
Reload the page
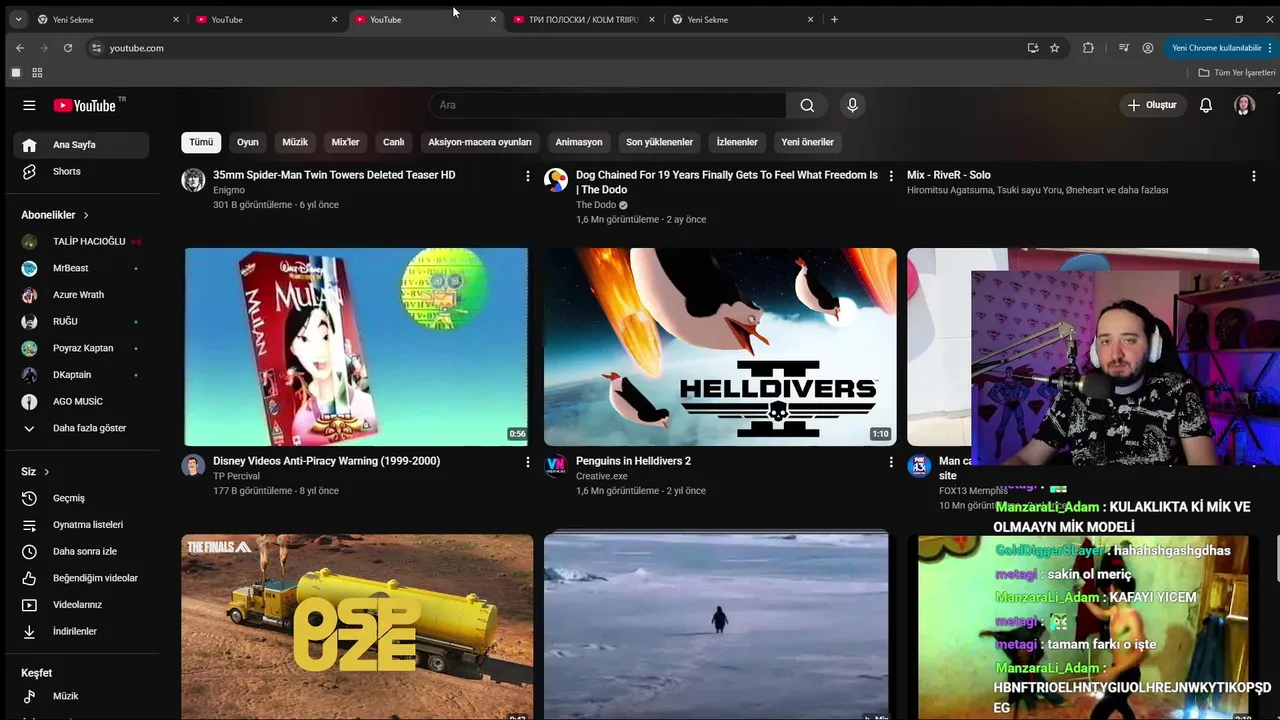point(68,48)
